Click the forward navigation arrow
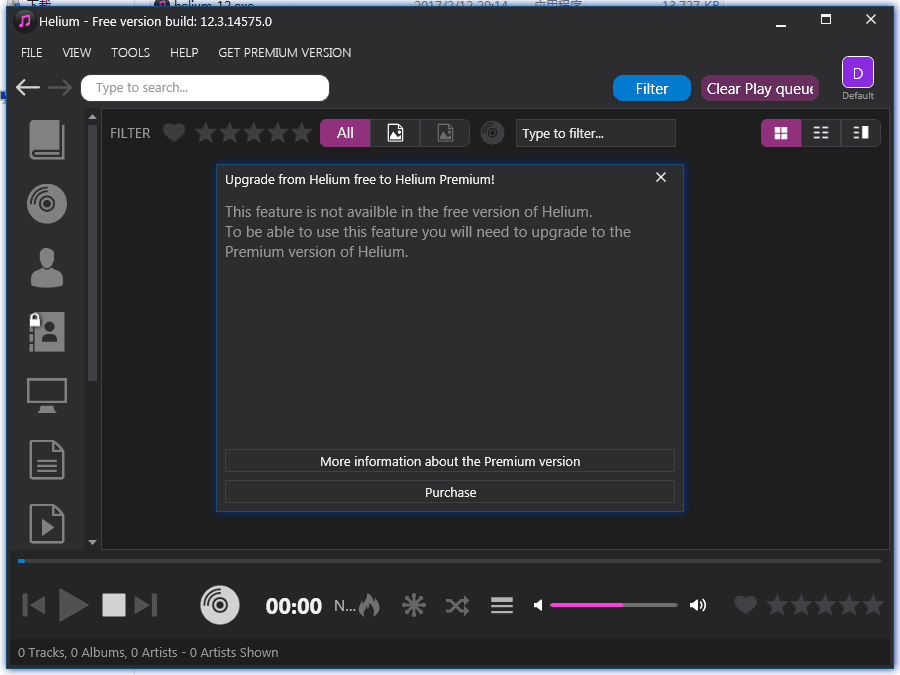This screenshot has width=900, height=675. [60, 88]
